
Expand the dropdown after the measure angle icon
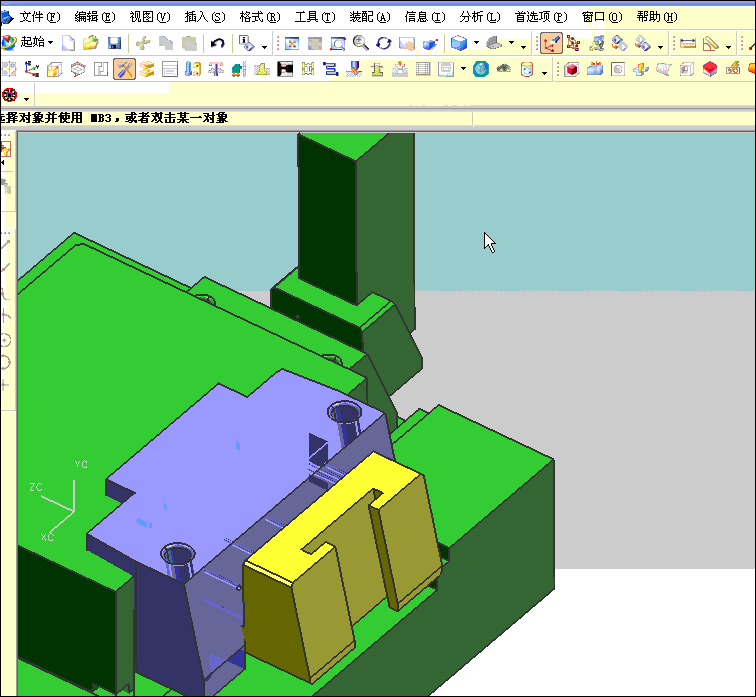[x=728, y=47]
